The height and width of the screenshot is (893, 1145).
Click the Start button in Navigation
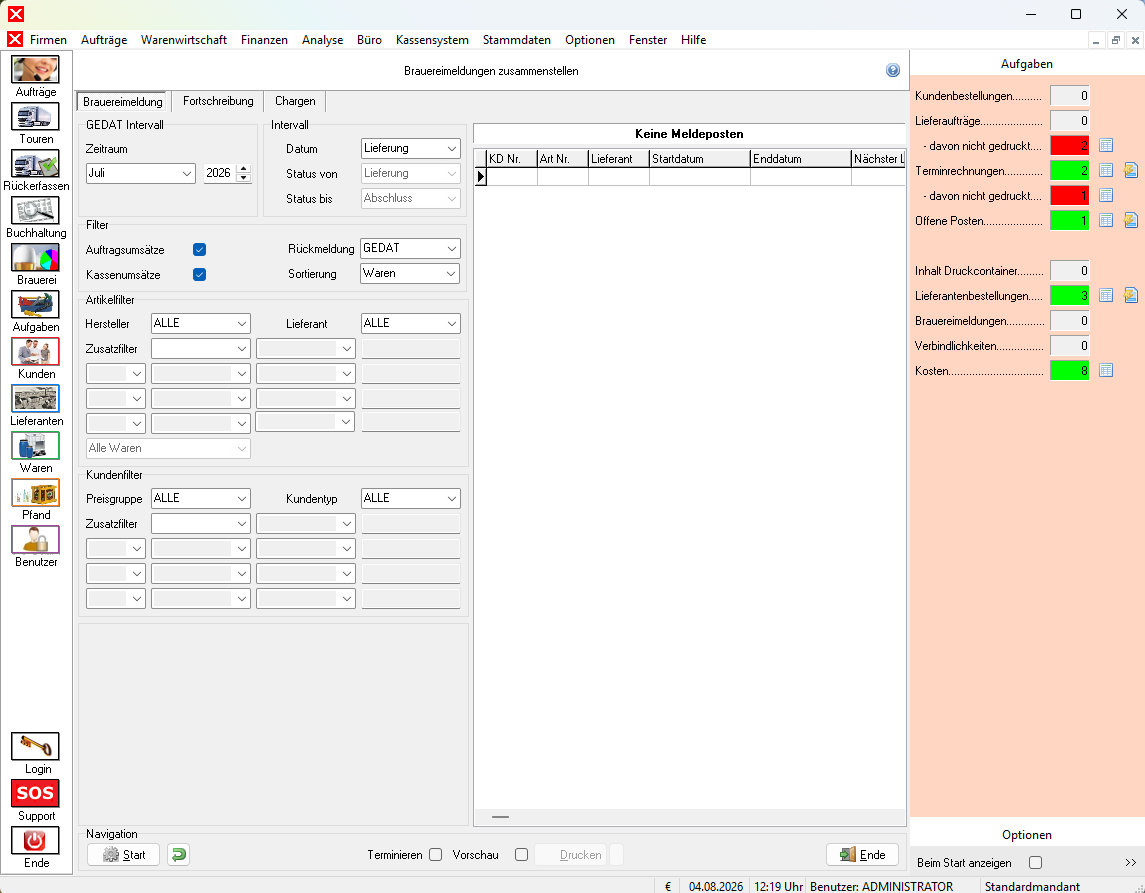click(123, 854)
